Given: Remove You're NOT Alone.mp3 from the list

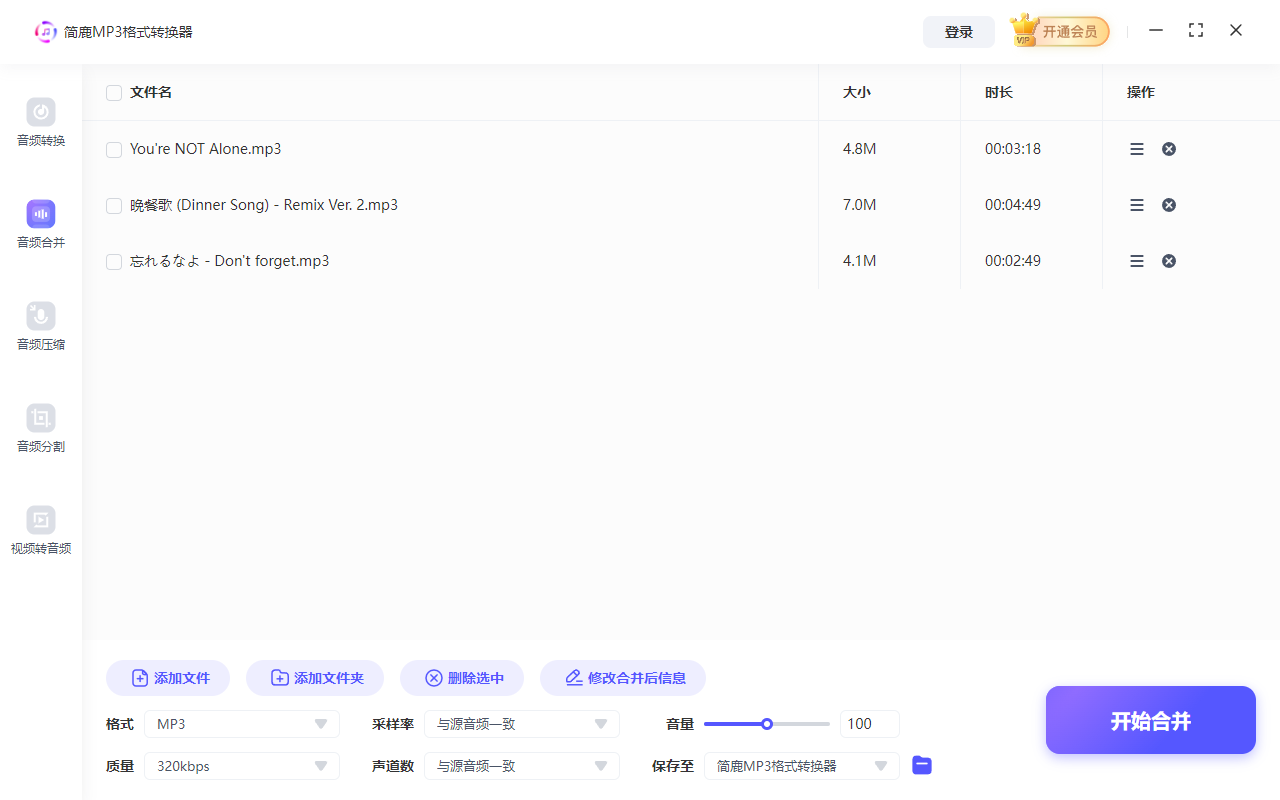Looking at the screenshot, I should [x=1169, y=149].
